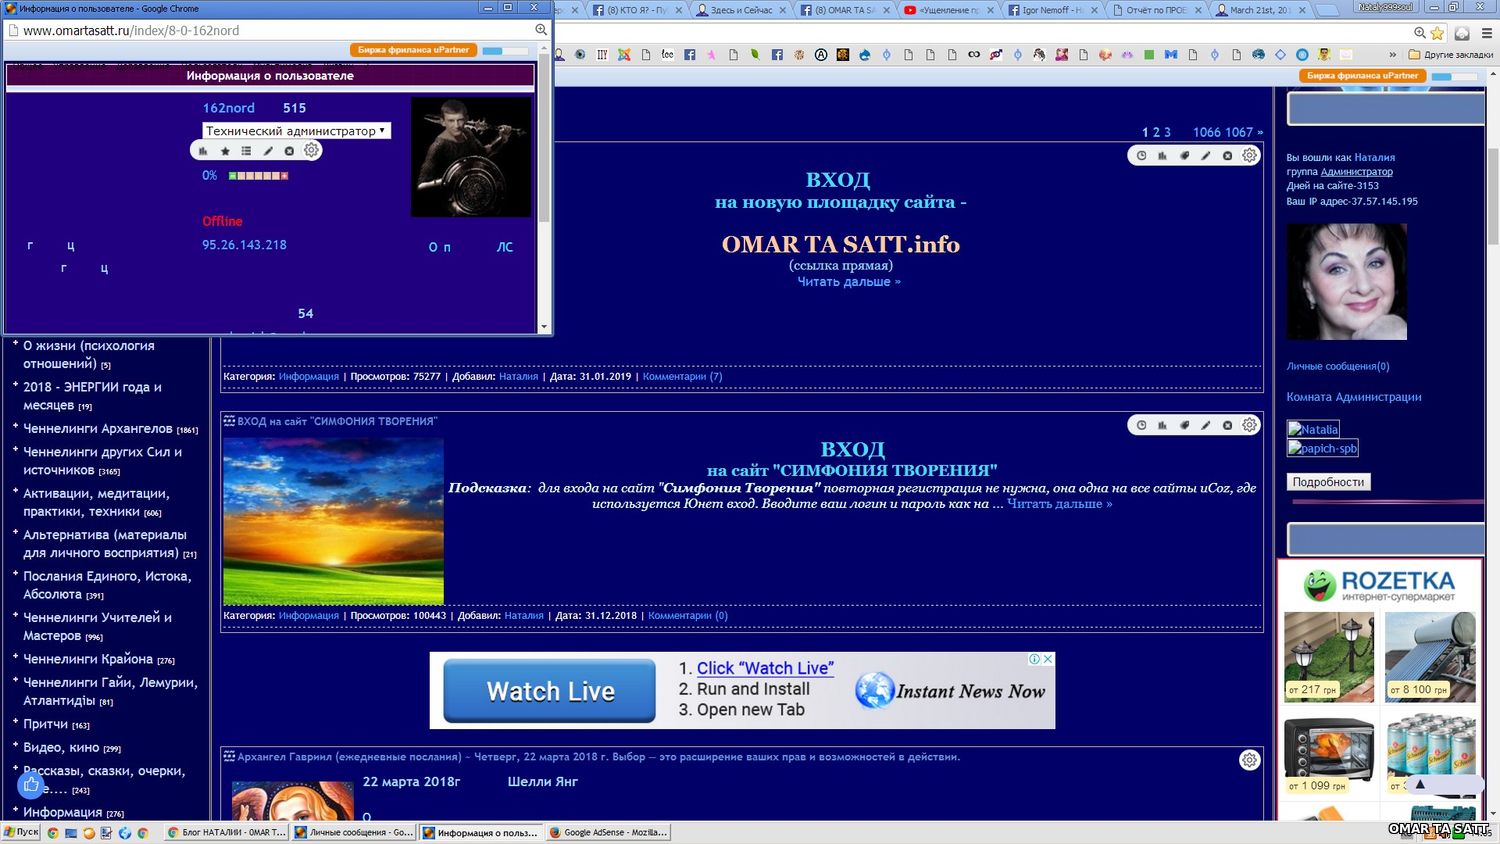Switch to Личные сообщения taskbar window
Image resolution: width=1500 pixels, height=844 pixels.
click(x=354, y=832)
